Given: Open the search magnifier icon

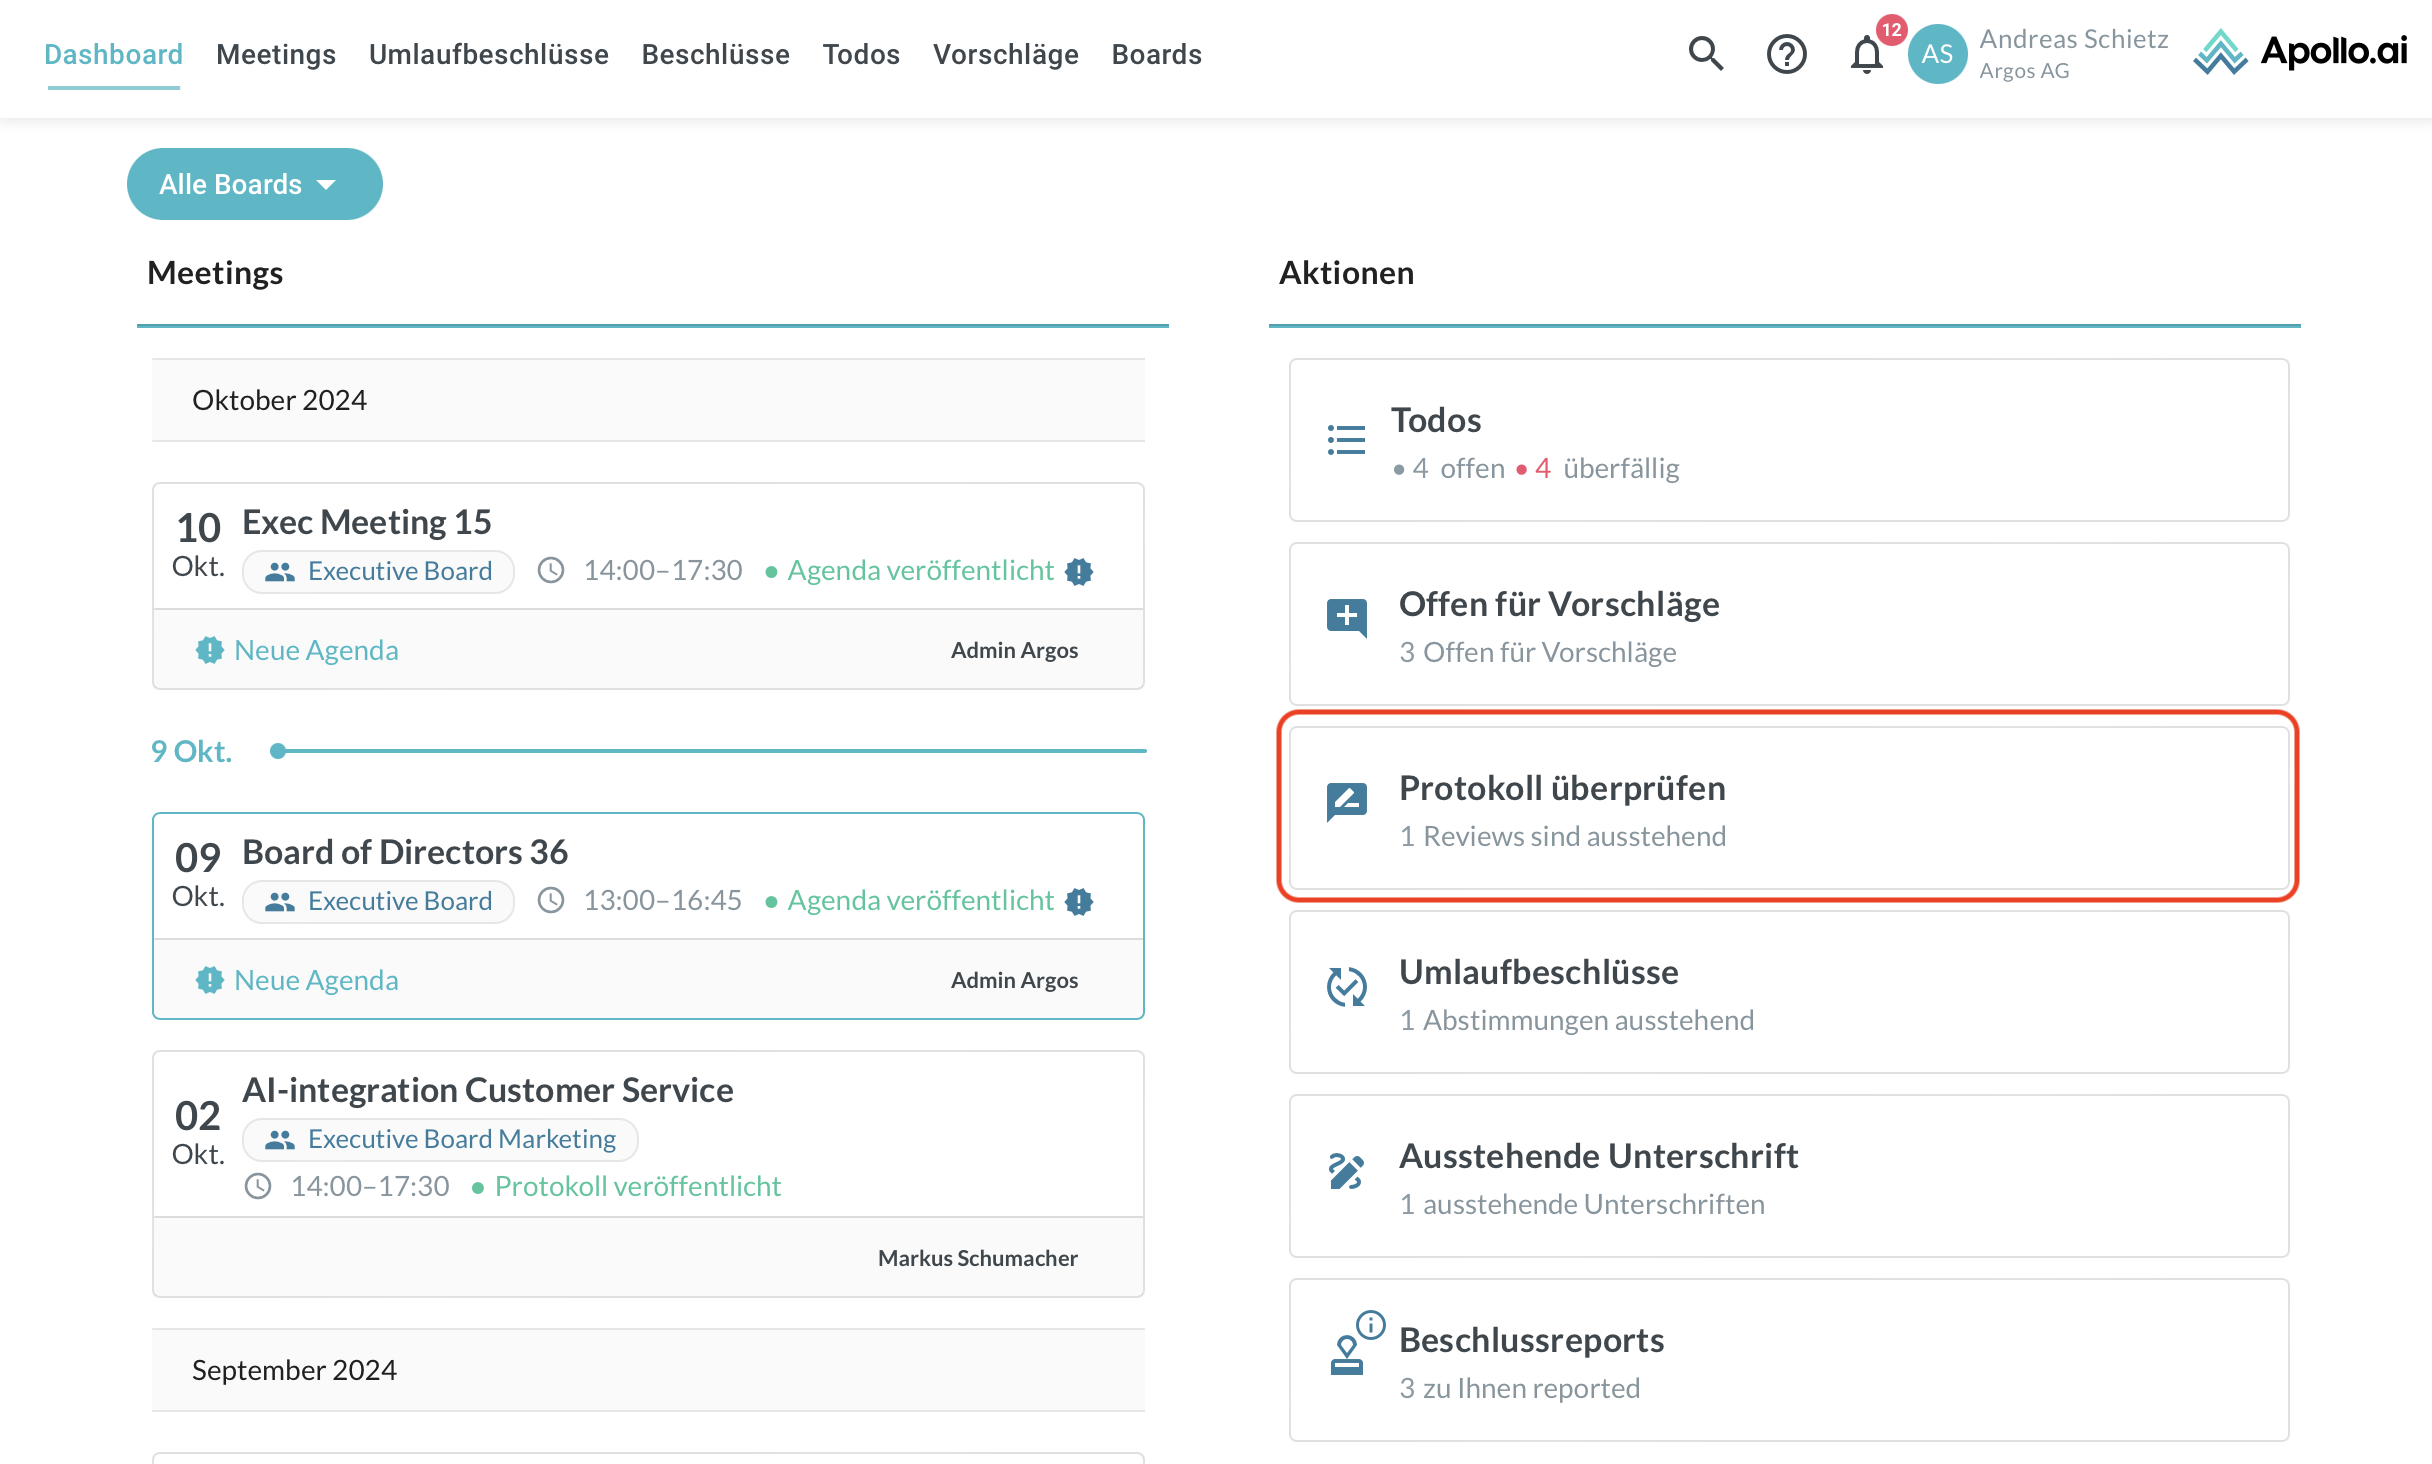Looking at the screenshot, I should (x=1706, y=54).
